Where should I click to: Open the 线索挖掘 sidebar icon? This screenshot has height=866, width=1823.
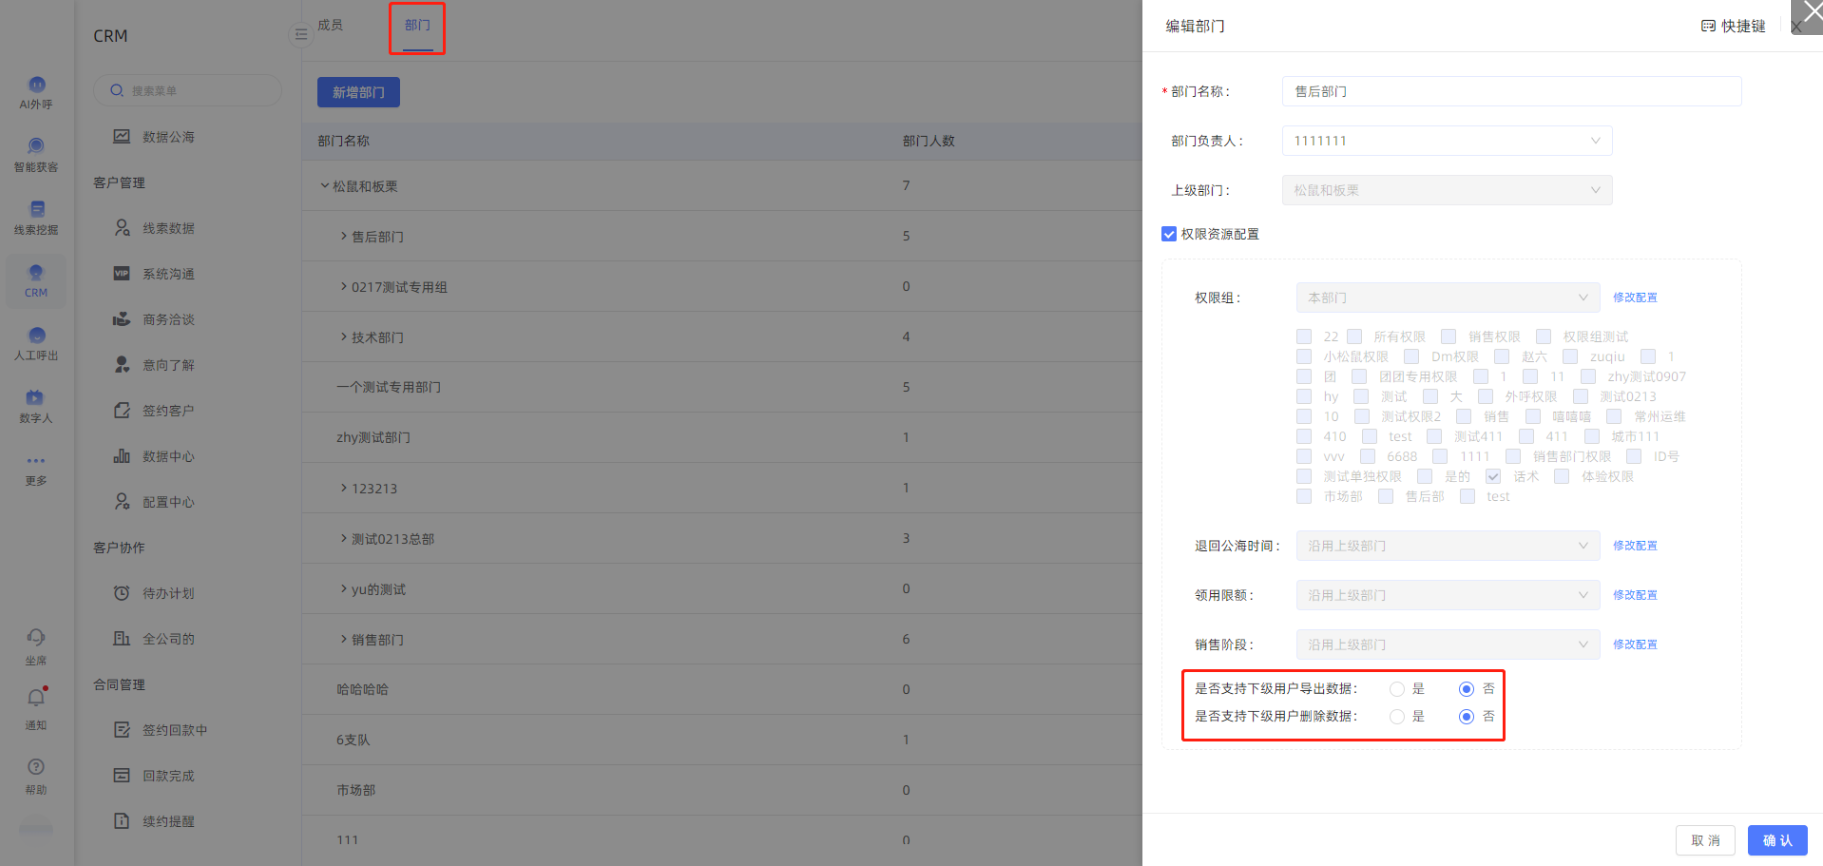pos(36,210)
